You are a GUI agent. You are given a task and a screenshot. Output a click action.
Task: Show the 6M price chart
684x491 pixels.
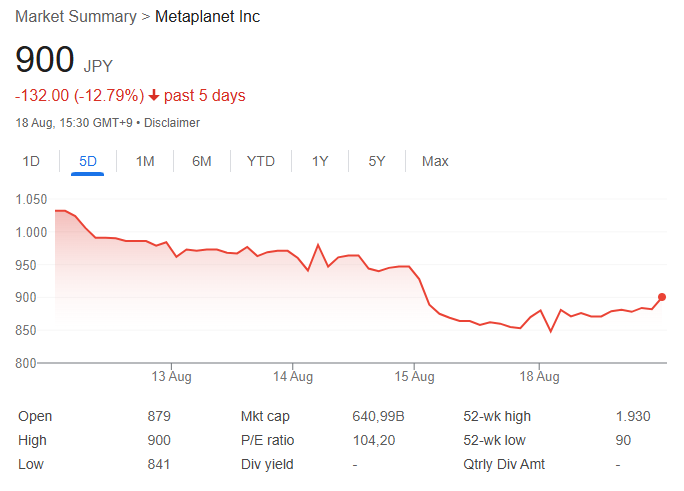point(202,161)
